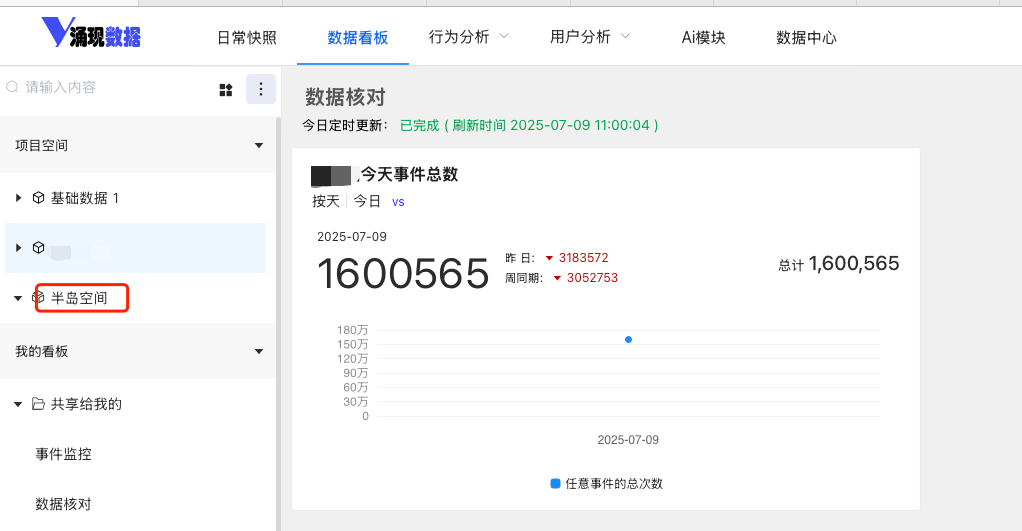Viewport: 1022px width, 531px height.
Task: Select the 项目空间 section header
Action: pos(138,145)
